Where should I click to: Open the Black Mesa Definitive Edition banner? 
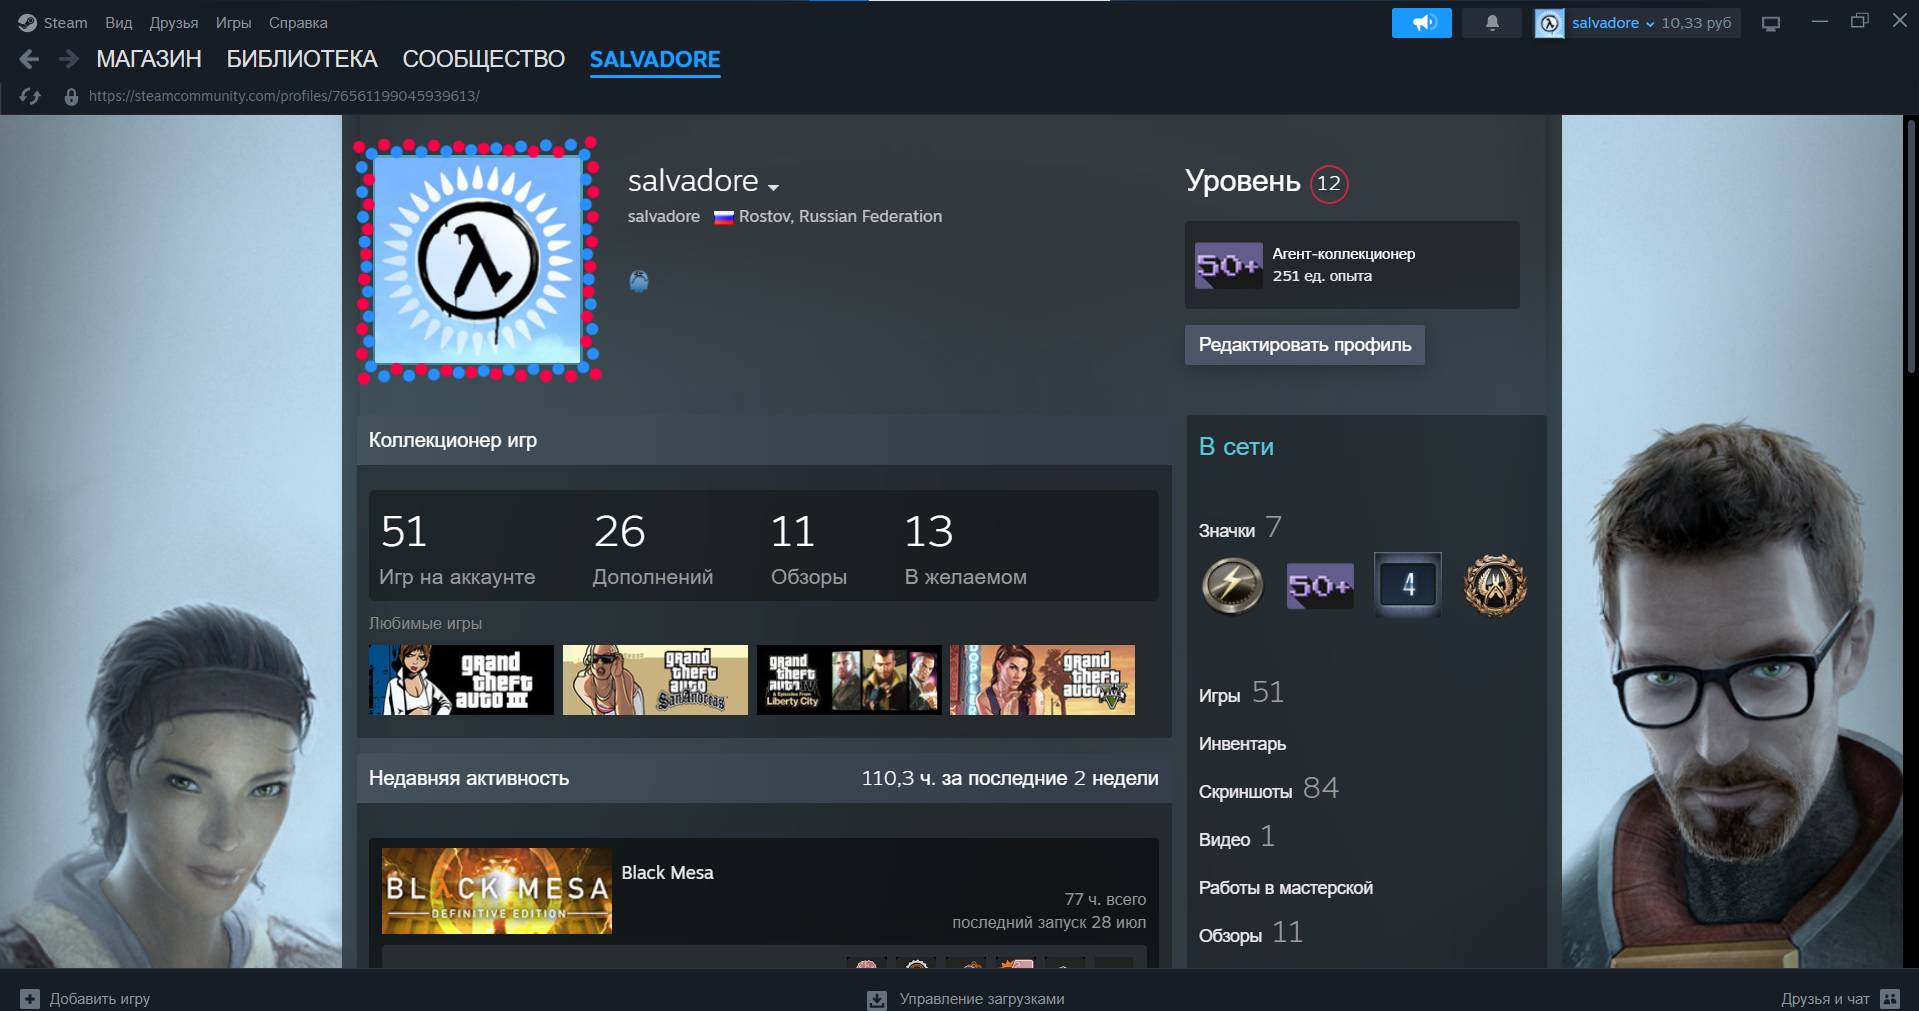coord(497,891)
